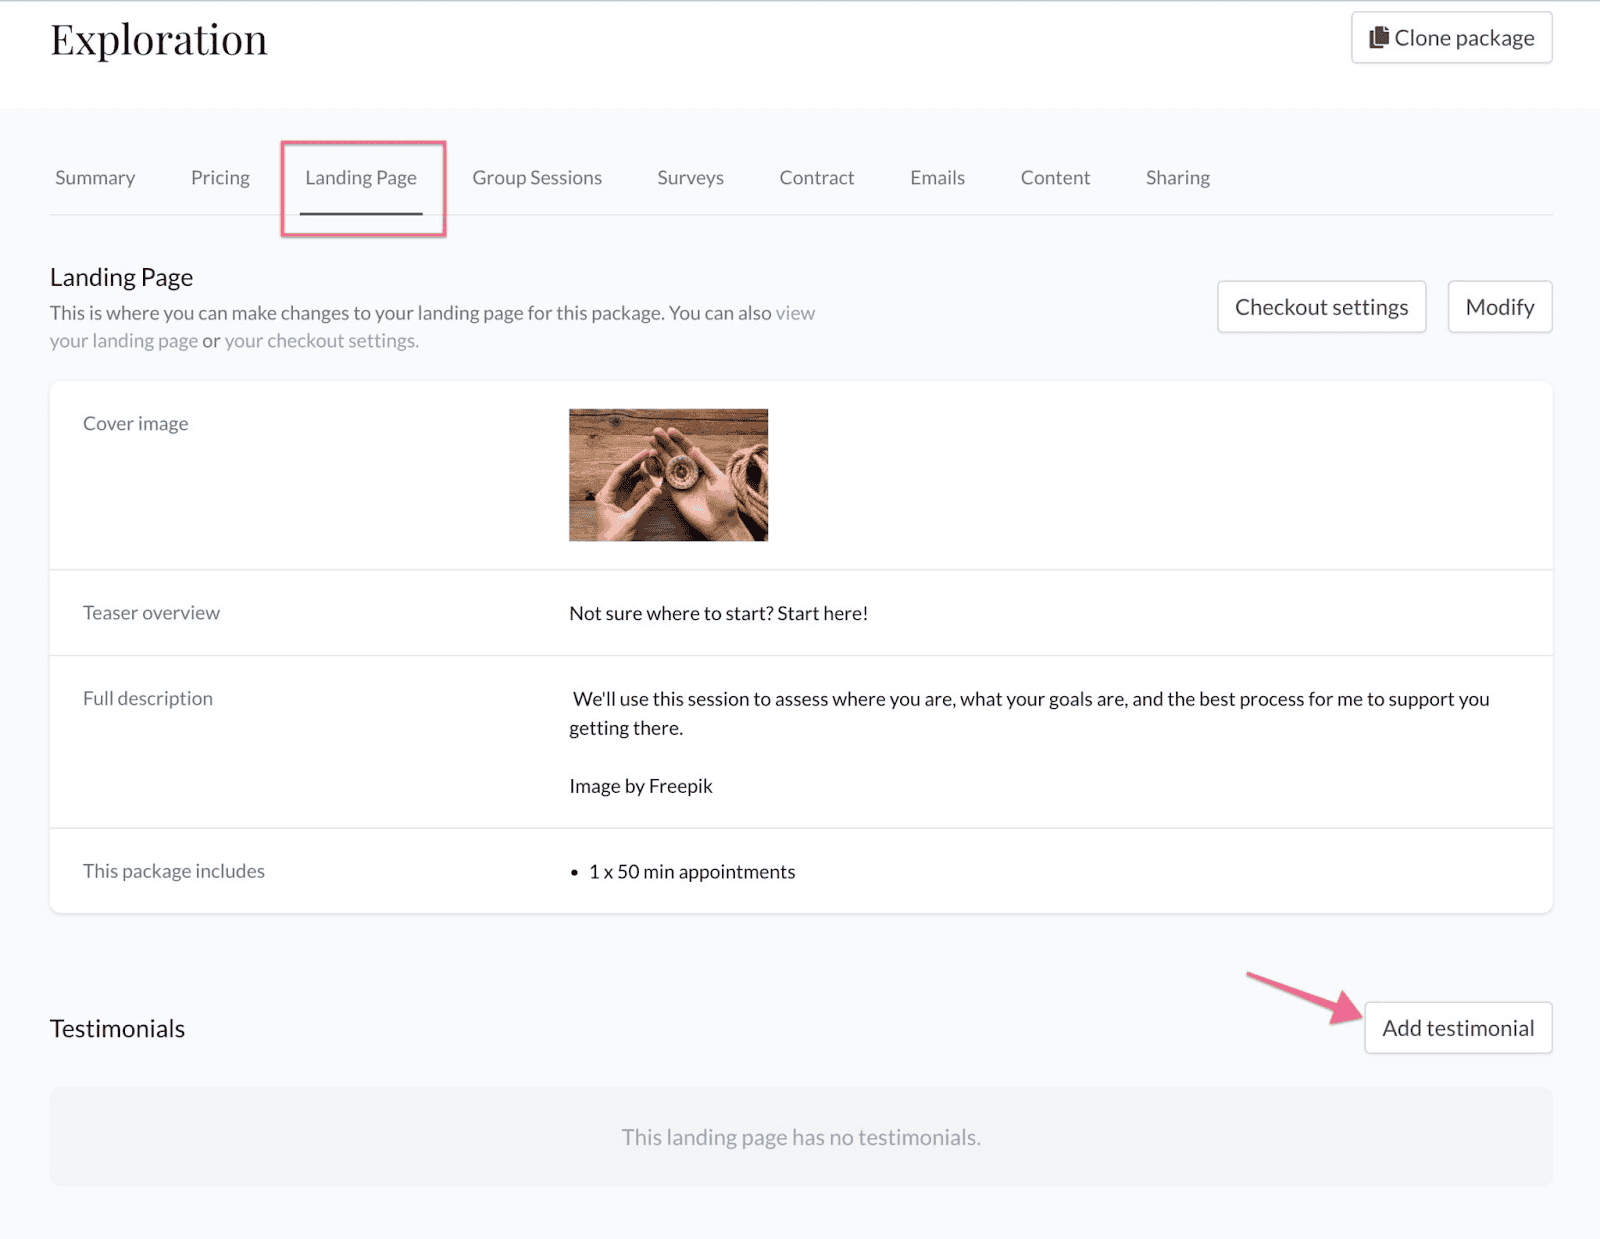Switch to the Summary tab

95,177
